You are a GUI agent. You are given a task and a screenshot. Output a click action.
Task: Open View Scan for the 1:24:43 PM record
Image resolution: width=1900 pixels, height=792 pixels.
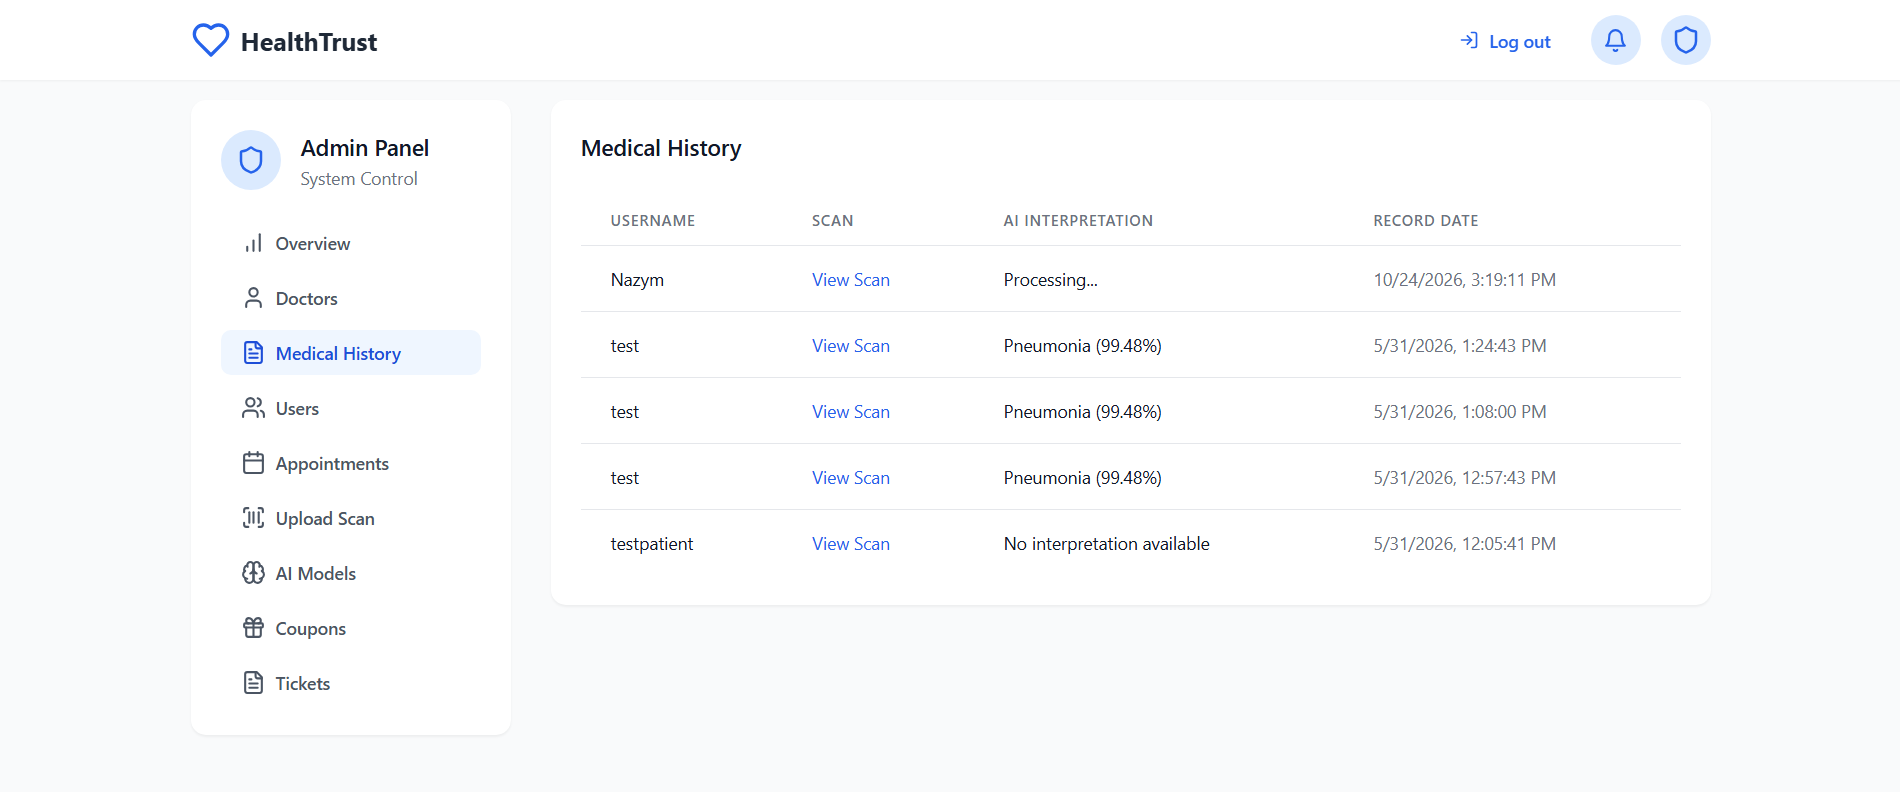851,346
